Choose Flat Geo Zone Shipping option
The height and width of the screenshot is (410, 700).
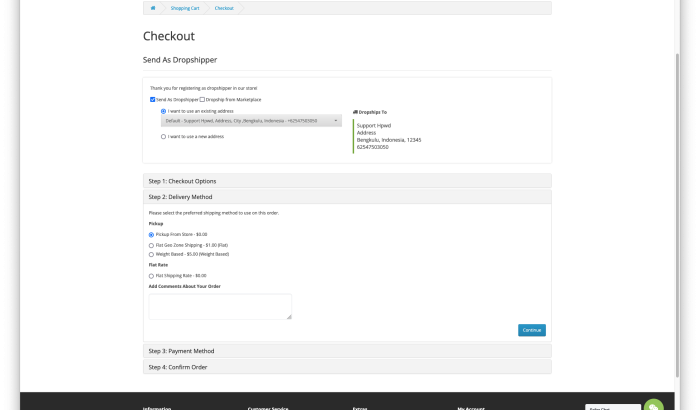click(151, 245)
